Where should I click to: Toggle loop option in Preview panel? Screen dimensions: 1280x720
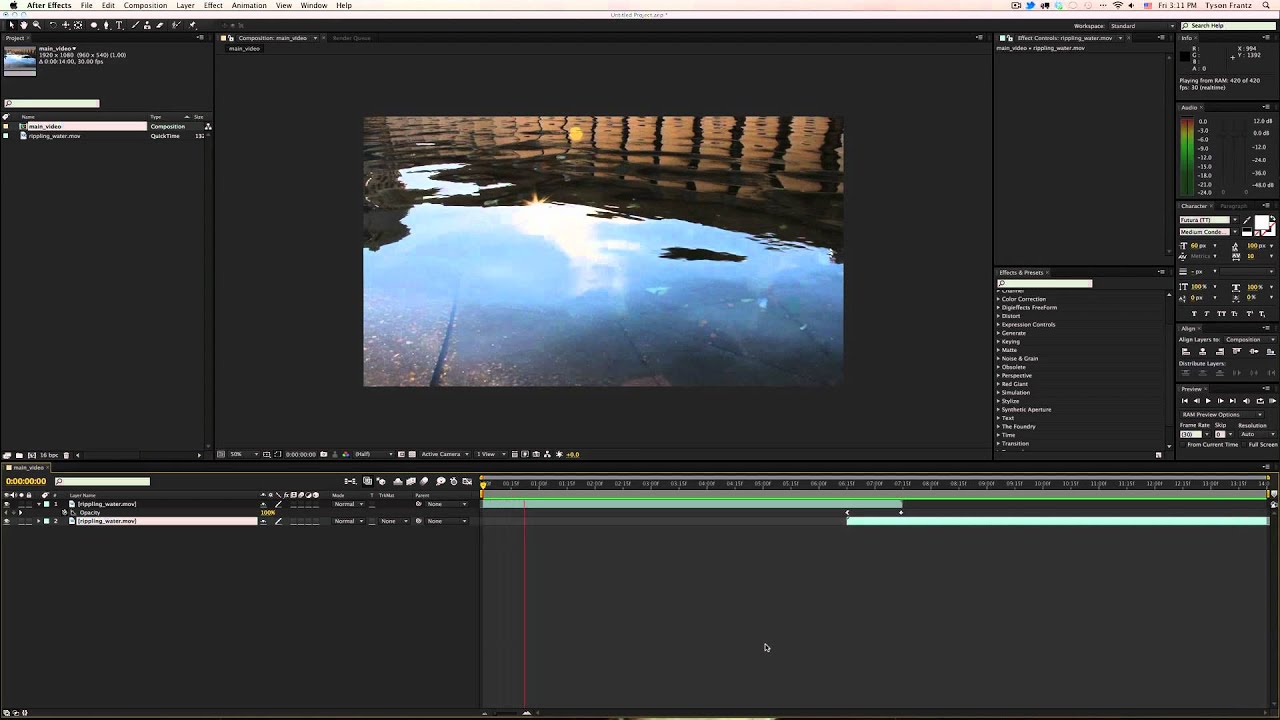click(1260, 401)
